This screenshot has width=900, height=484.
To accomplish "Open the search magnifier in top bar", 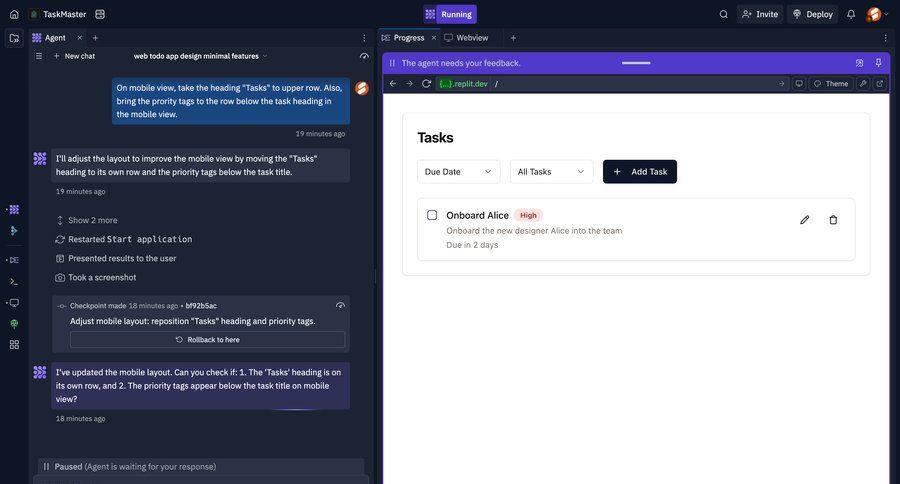I will pyautogui.click(x=724, y=14).
